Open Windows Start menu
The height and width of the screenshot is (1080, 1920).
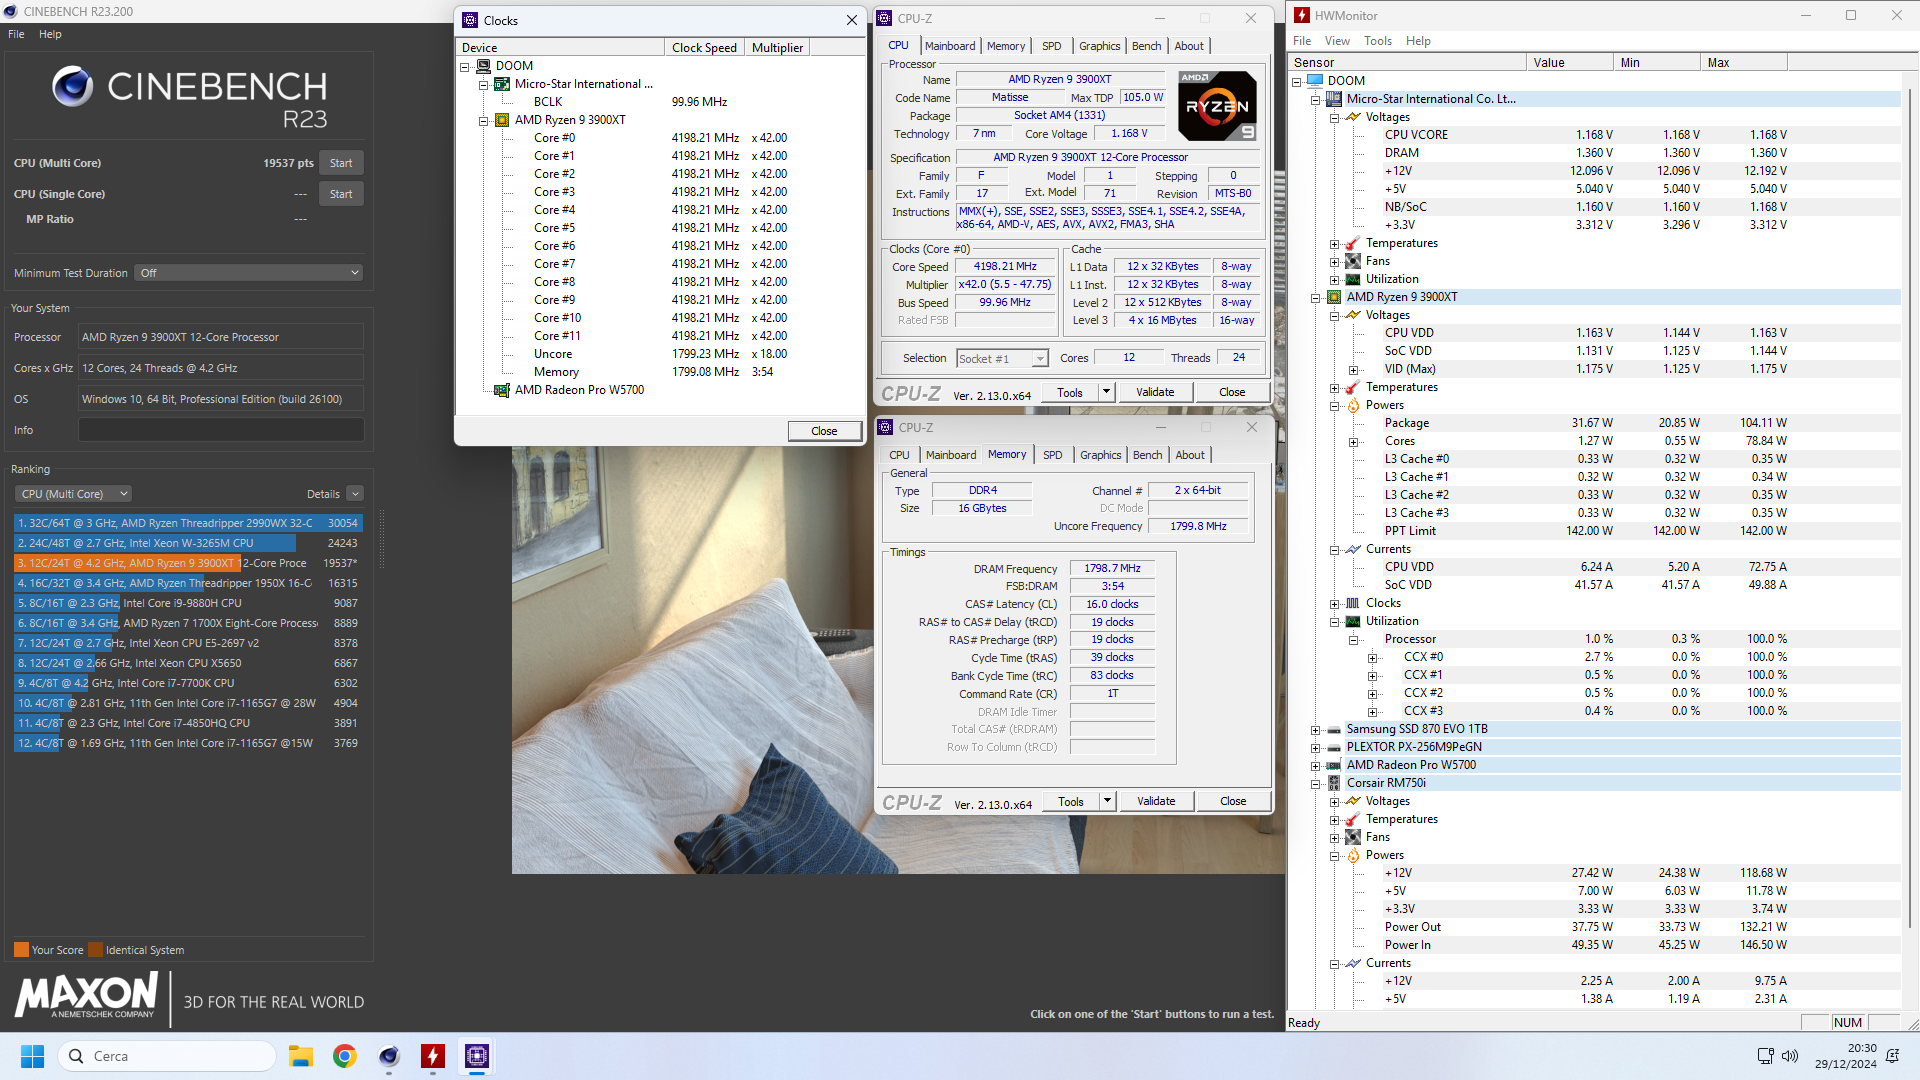point(32,1056)
